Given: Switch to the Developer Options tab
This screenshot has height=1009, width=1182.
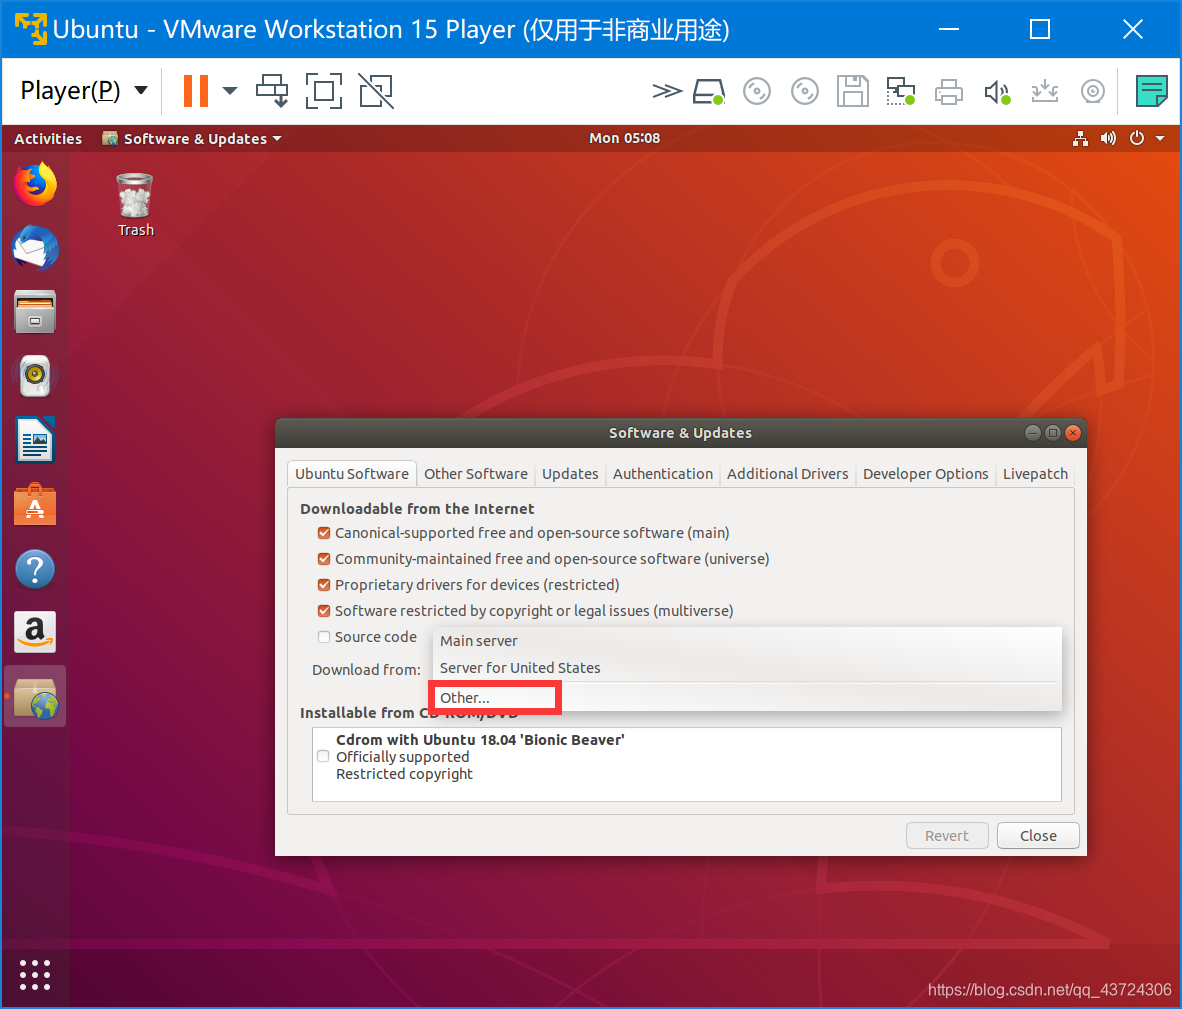Looking at the screenshot, I should (925, 473).
